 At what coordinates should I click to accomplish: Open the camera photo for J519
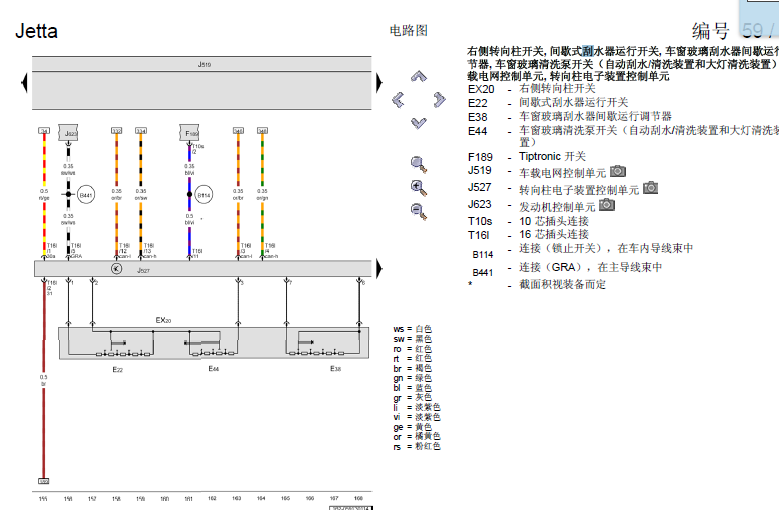pos(618,171)
